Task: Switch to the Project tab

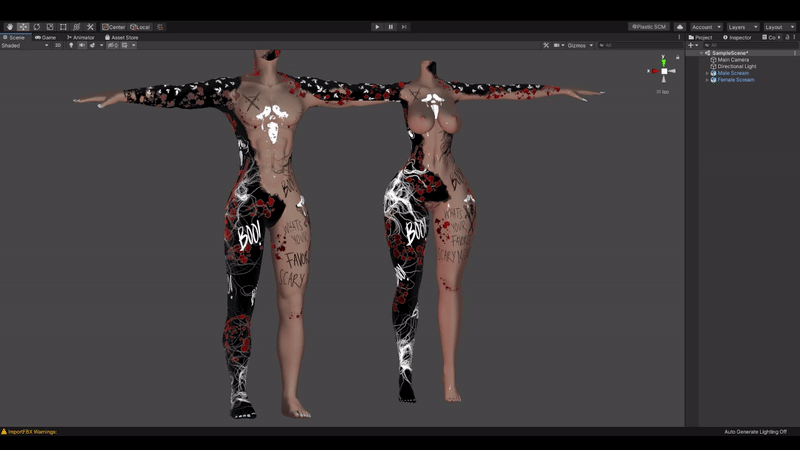Action: [x=700, y=37]
